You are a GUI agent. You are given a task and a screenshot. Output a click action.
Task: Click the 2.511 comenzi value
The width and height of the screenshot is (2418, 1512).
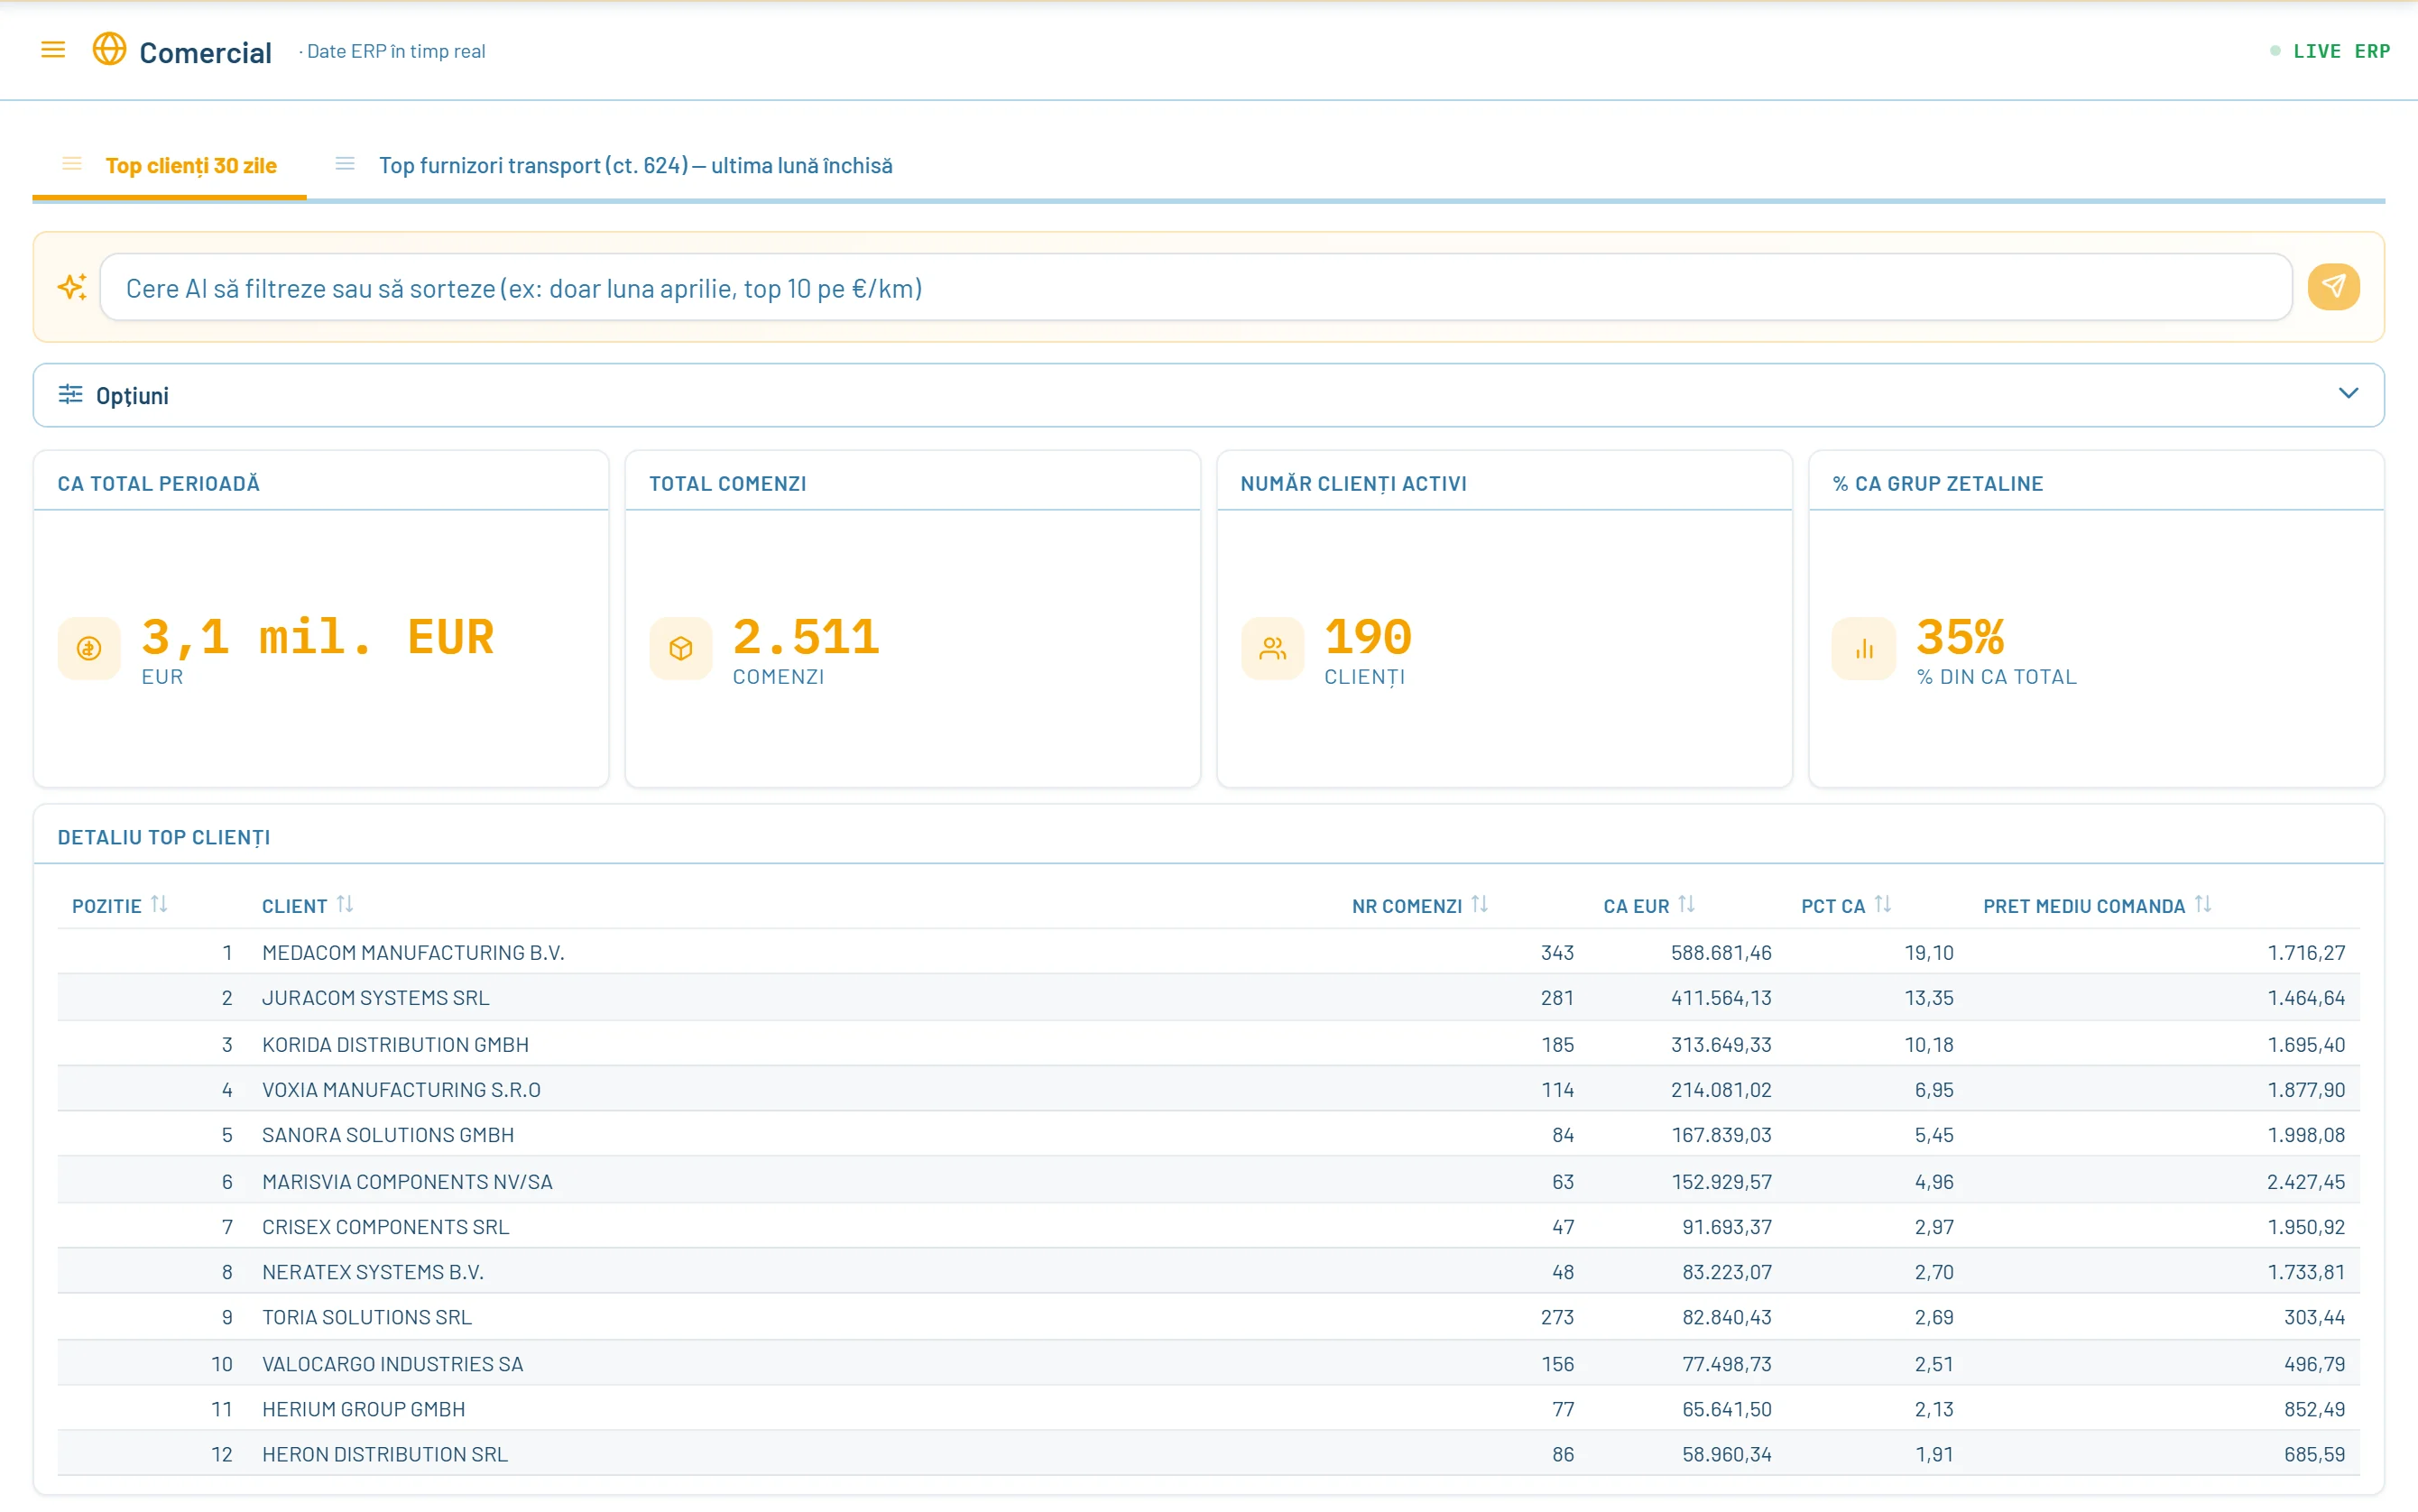pos(806,637)
